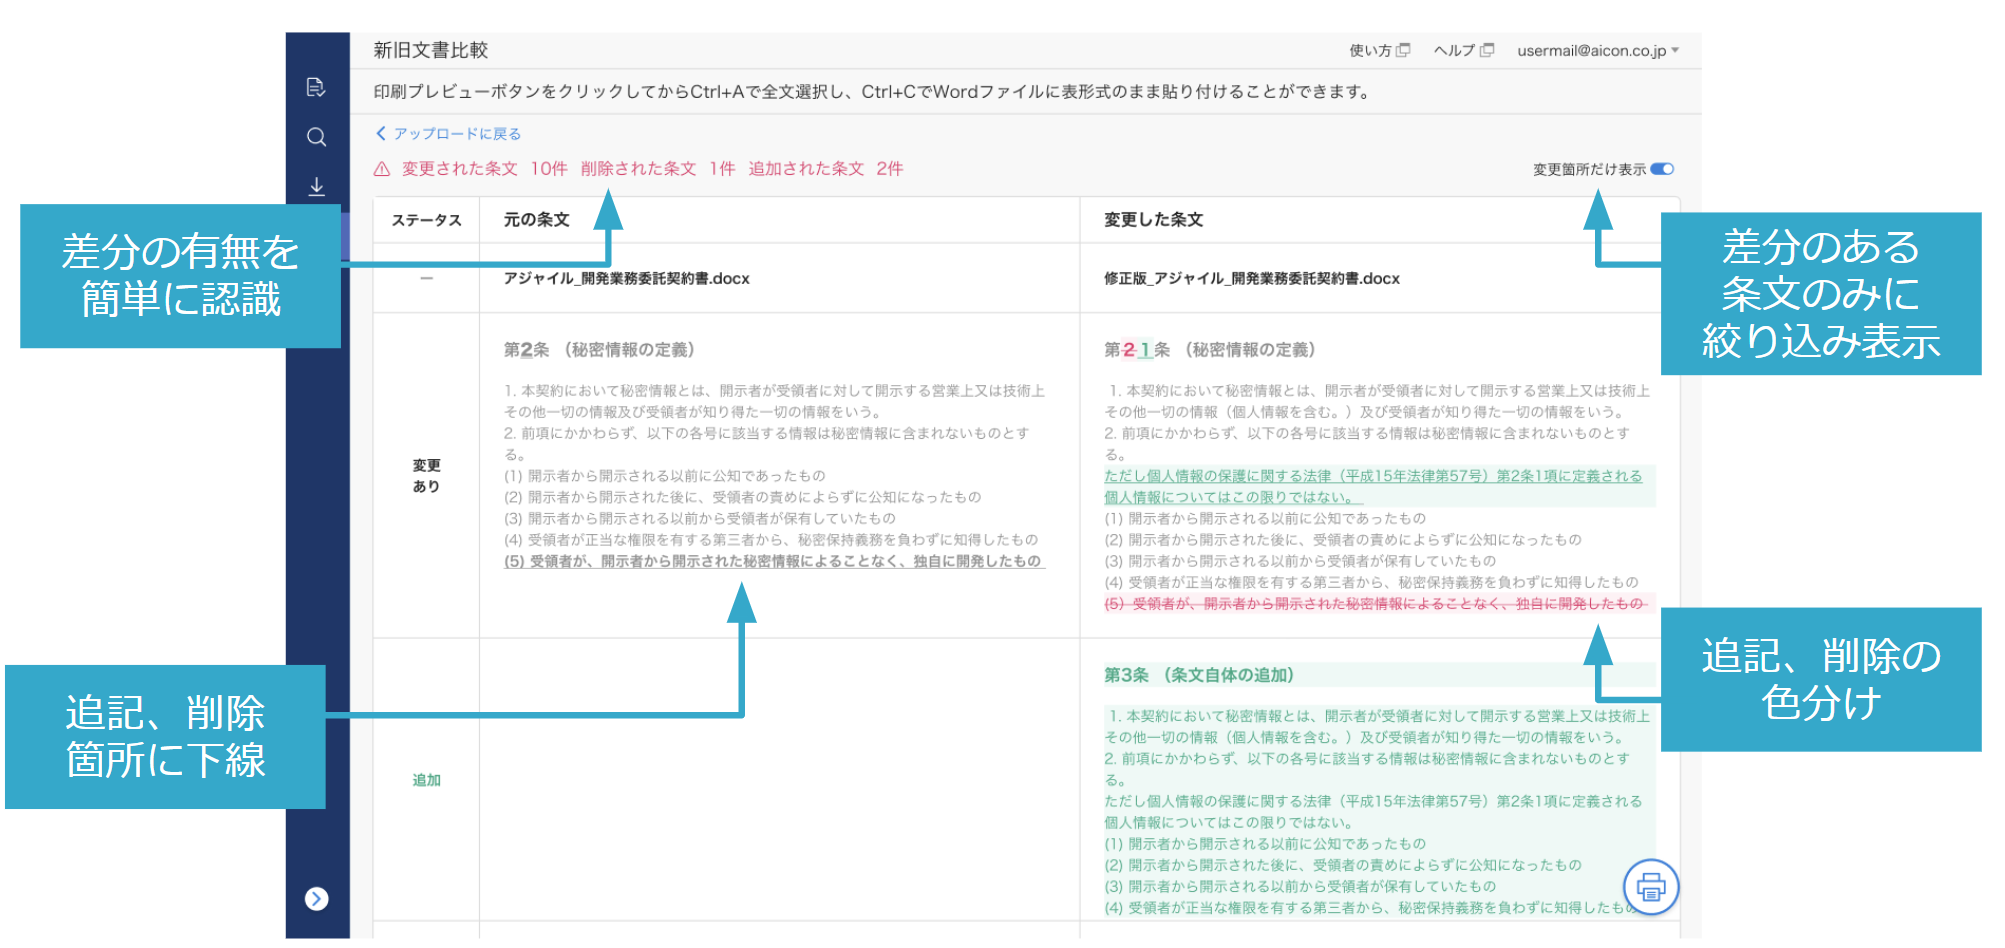Click external-link icon next to ヘルプ

1487,50
